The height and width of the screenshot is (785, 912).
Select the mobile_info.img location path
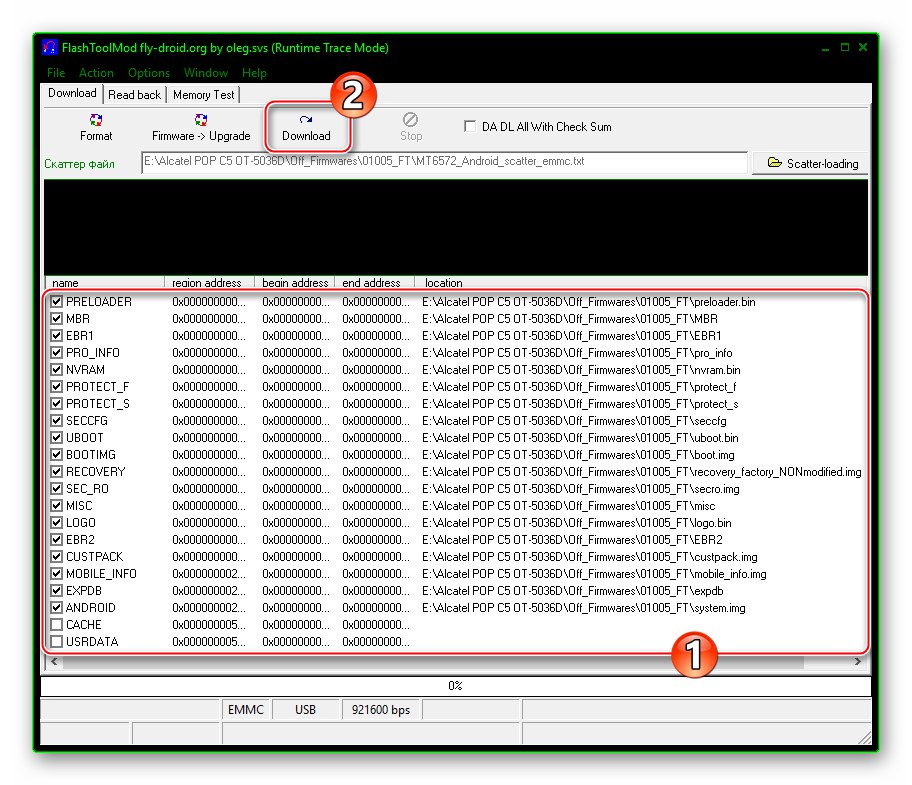[x=594, y=574]
